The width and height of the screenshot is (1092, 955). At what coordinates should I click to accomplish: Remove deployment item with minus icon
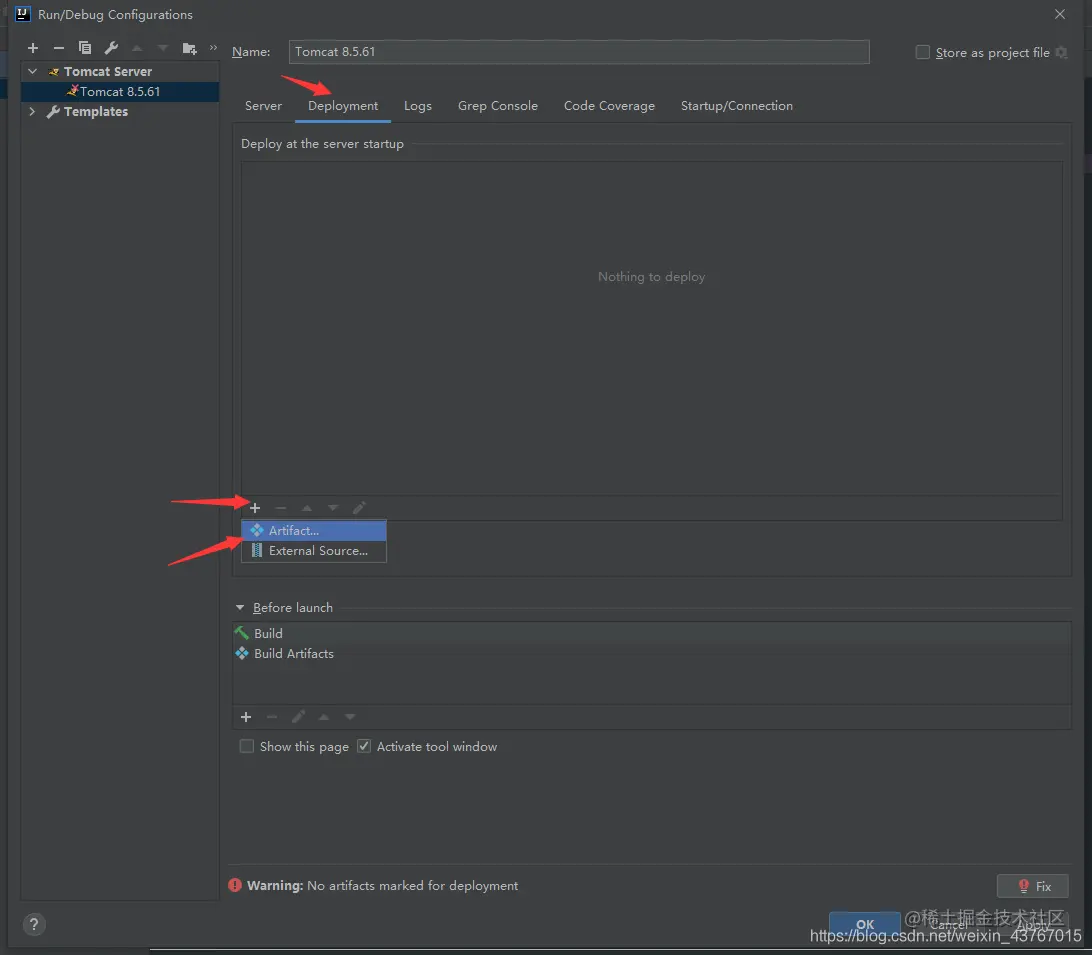[281, 508]
